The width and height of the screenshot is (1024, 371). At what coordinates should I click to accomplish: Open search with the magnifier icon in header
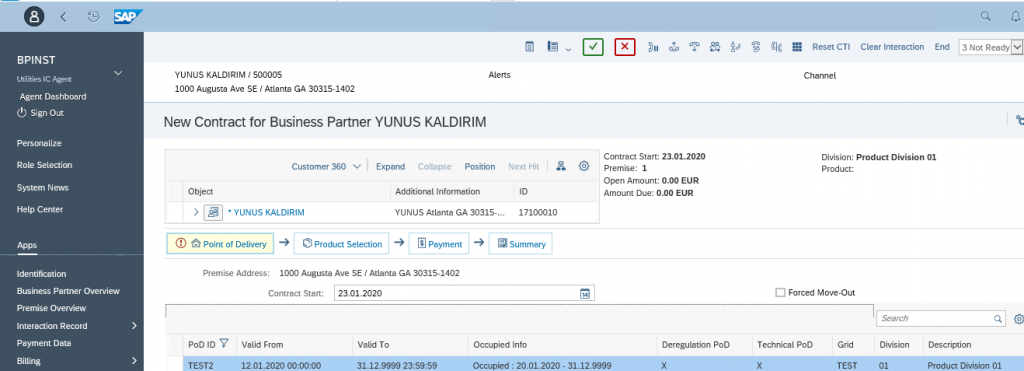985,16
